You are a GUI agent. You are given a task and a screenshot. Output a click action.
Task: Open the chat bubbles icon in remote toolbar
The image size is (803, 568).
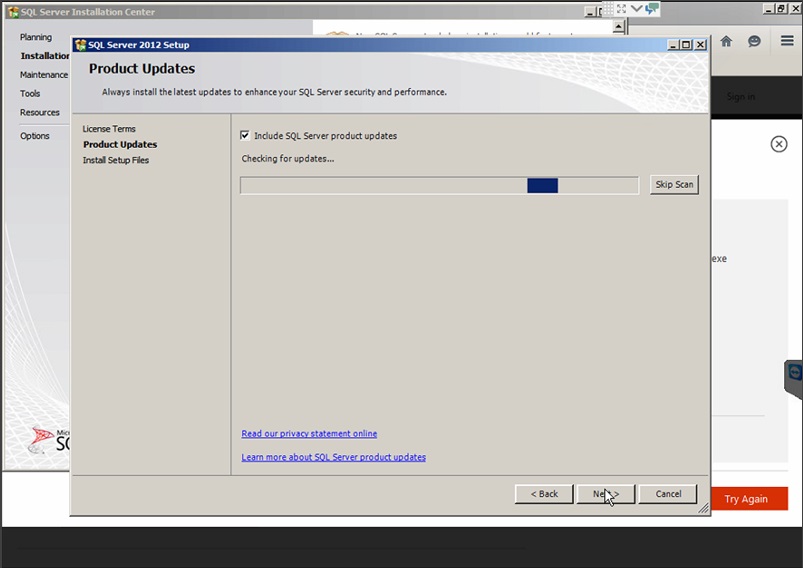[651, 9]
